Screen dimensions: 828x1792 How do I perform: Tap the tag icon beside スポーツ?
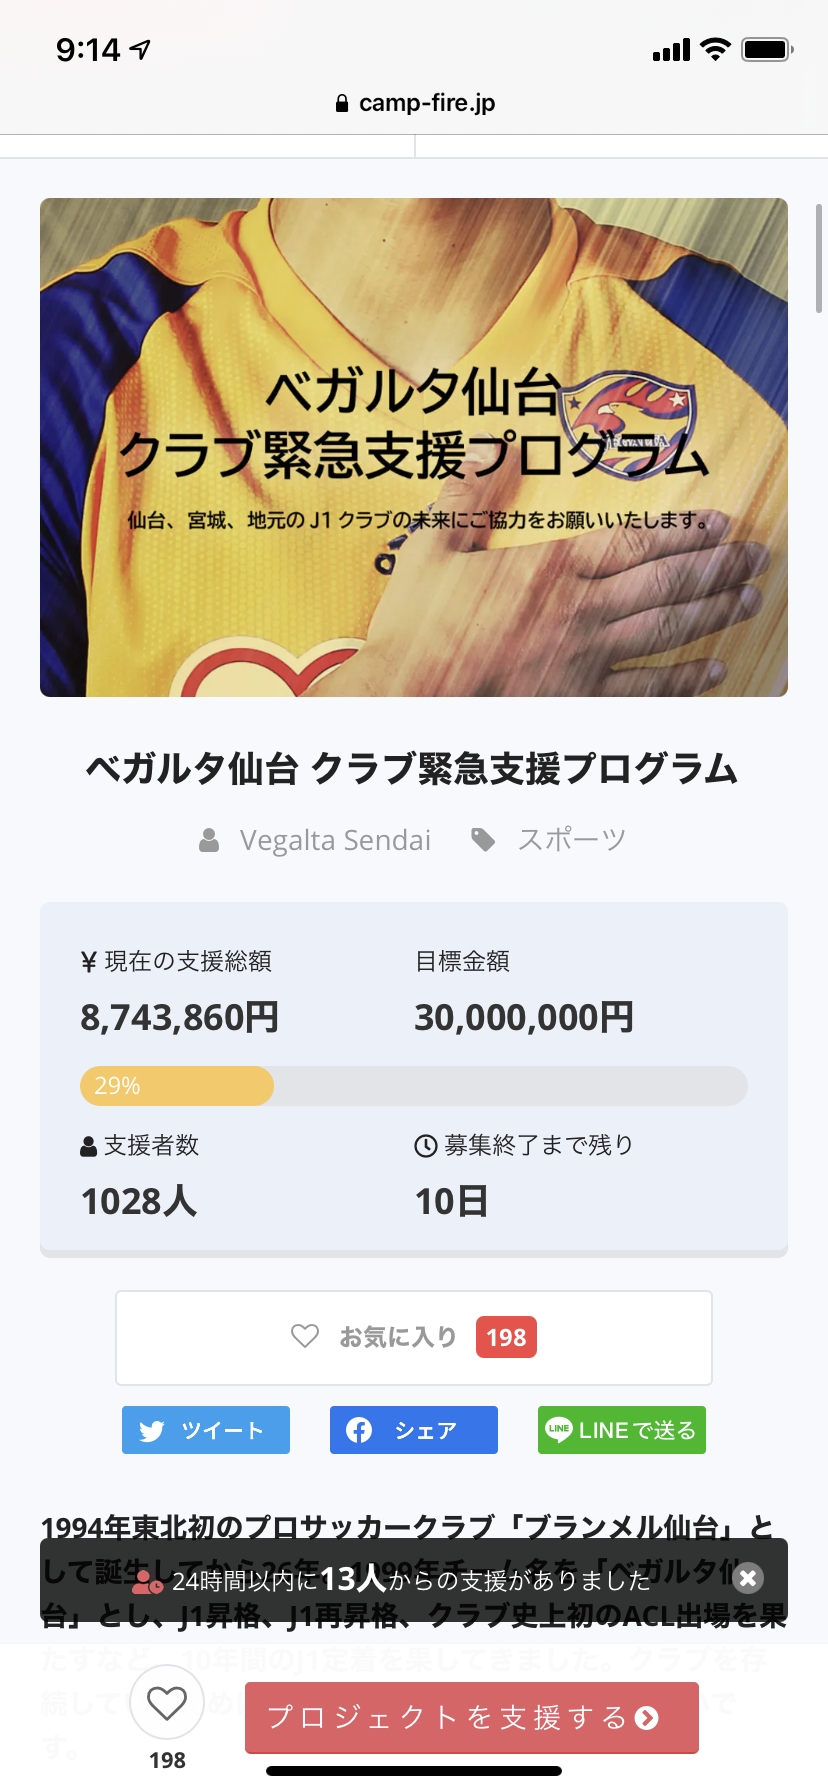point(483,840)
